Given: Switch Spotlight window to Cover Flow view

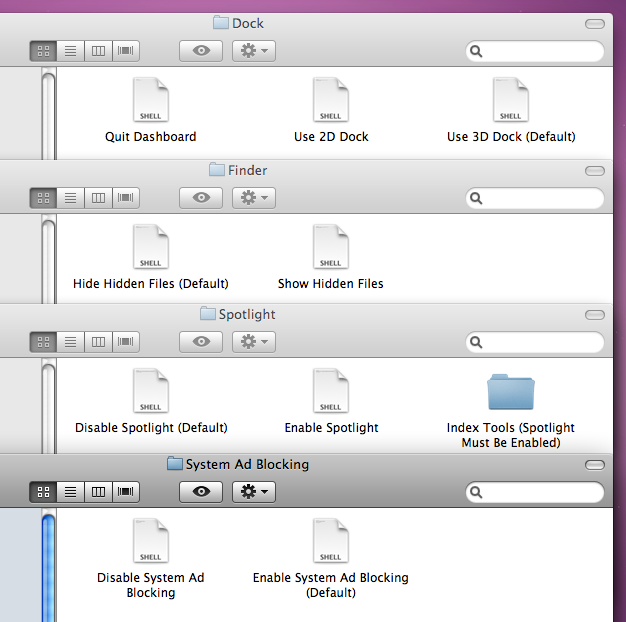Looking at the screenshot, I should point(126,342).
